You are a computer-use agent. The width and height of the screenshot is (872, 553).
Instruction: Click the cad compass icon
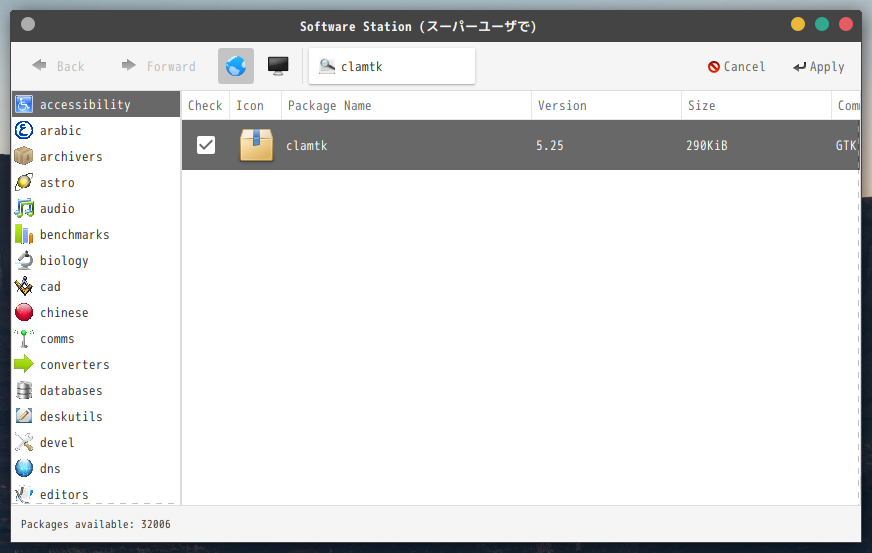point(24,286)
